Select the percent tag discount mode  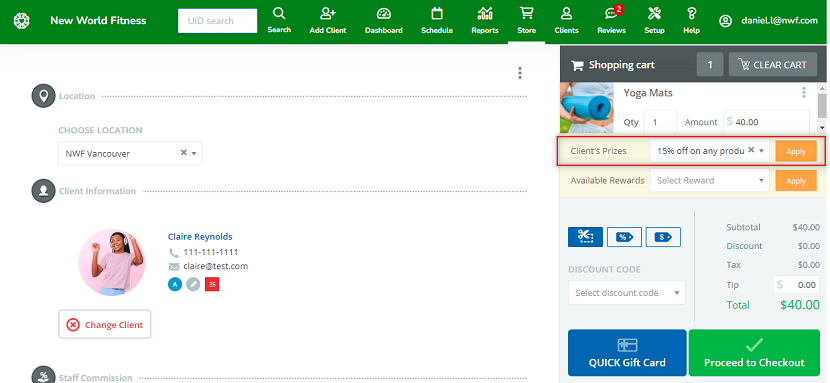(624, 237)
